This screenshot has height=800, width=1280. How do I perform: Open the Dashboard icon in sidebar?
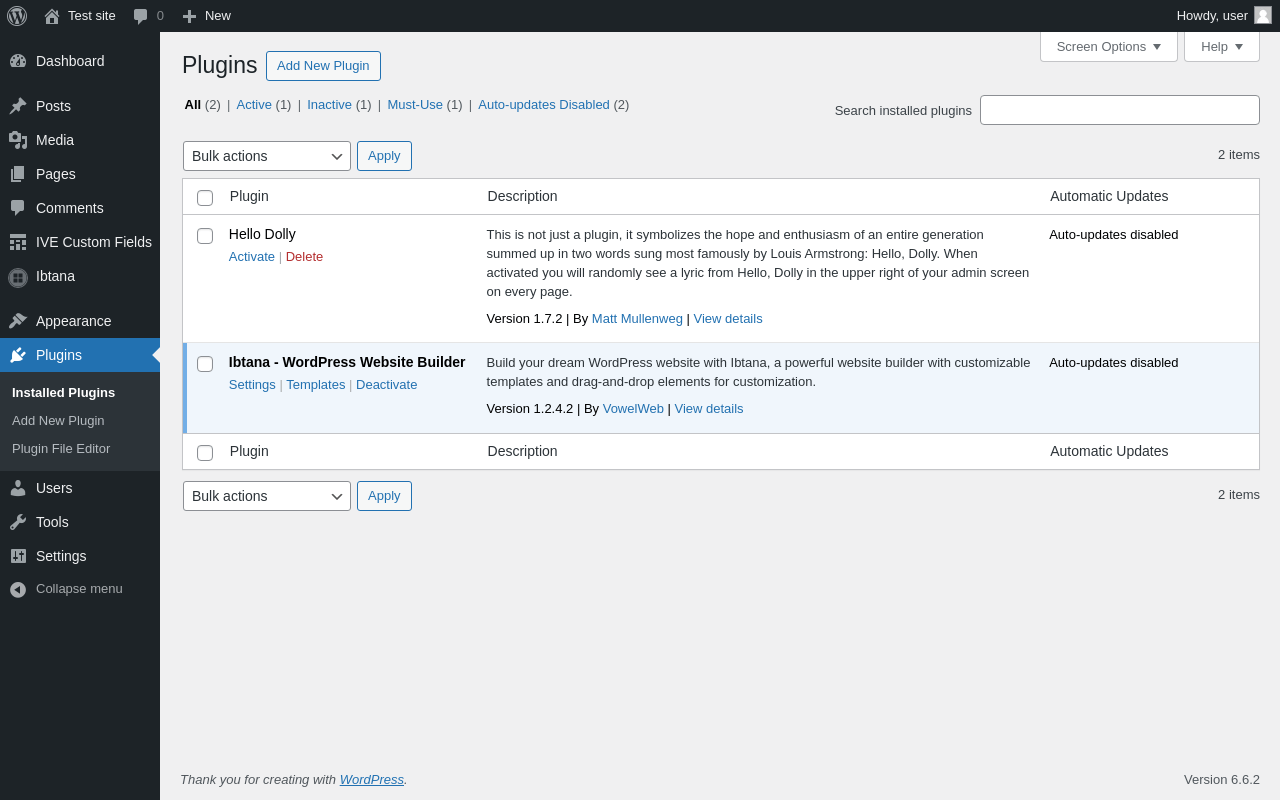(18, 61)
